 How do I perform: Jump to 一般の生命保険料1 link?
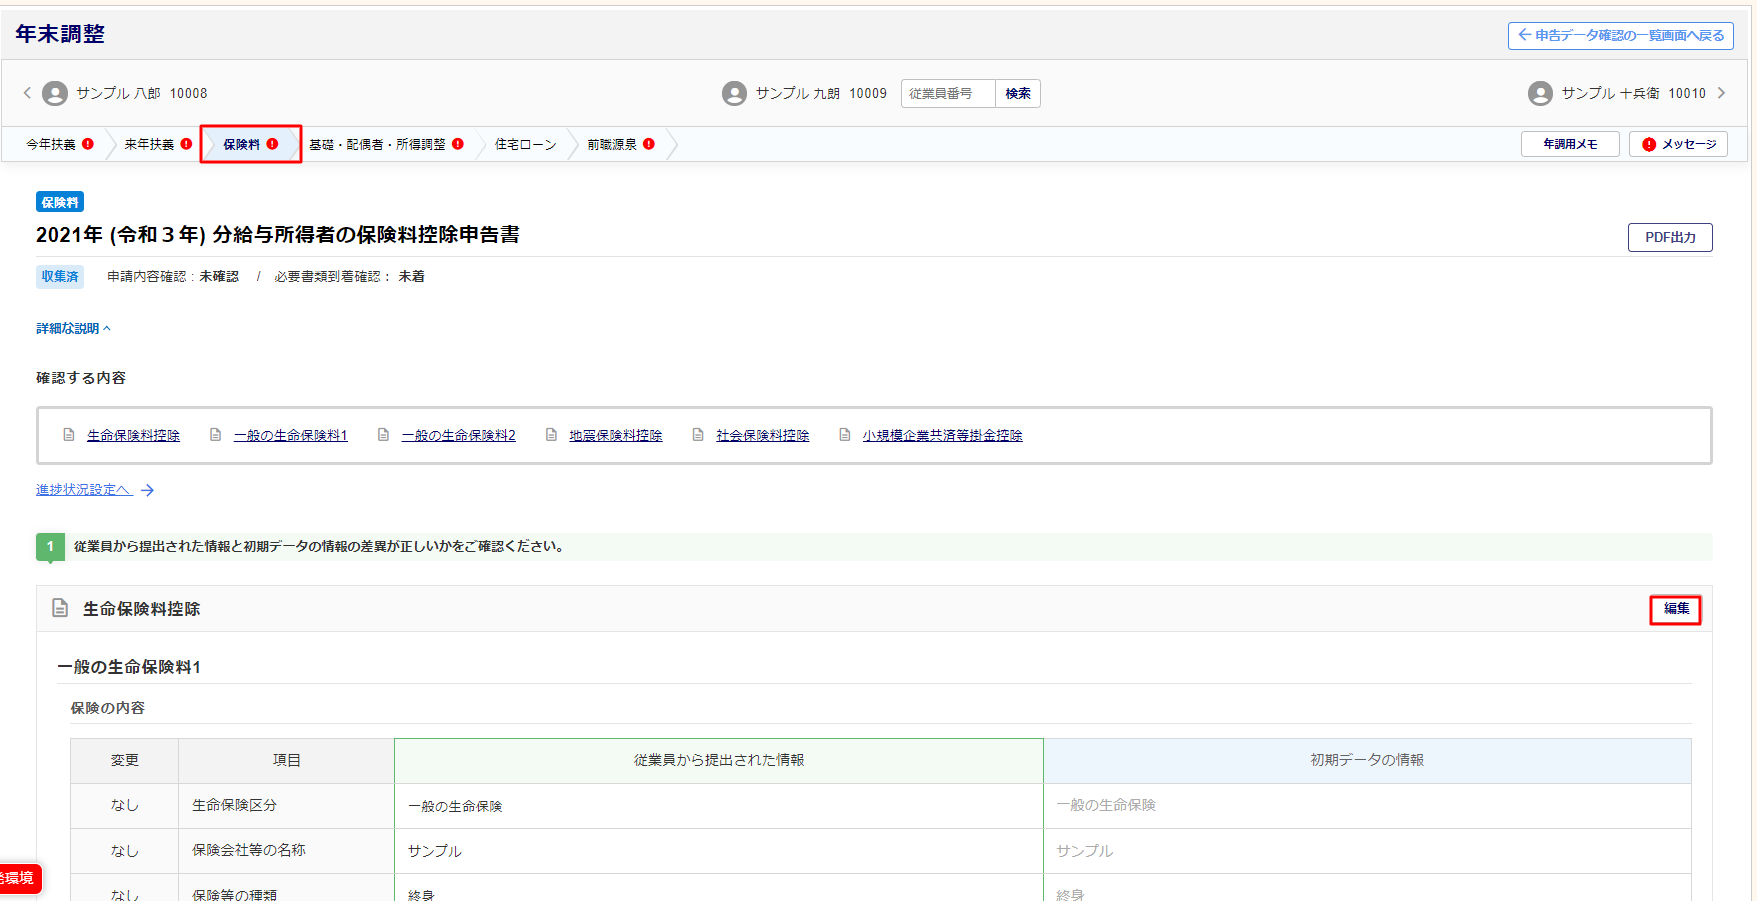[291, 435]
